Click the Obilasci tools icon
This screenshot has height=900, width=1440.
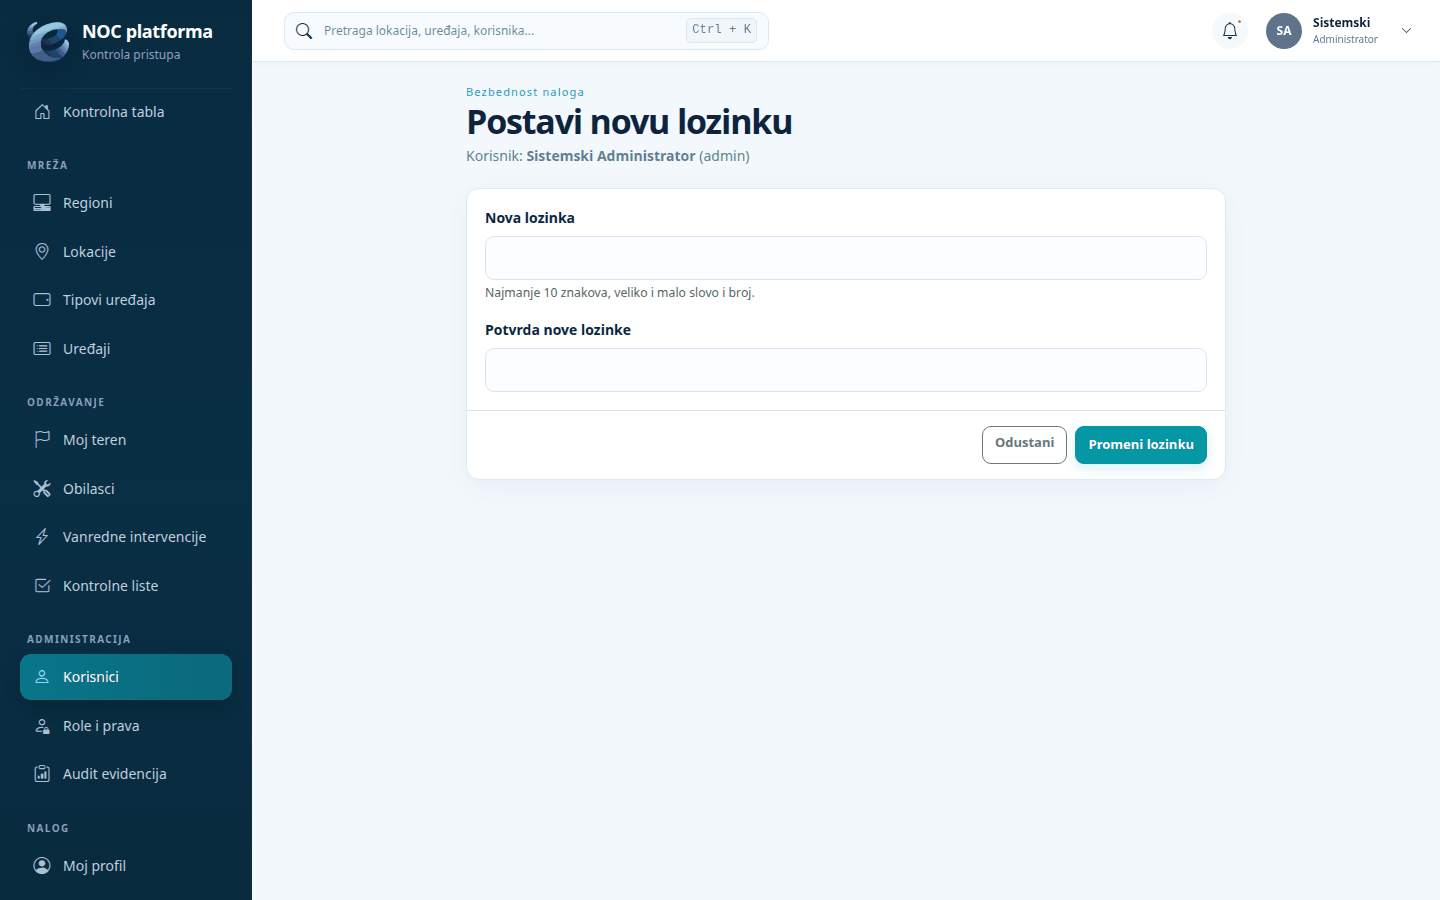pyautogui.click(x=42, y=489)
